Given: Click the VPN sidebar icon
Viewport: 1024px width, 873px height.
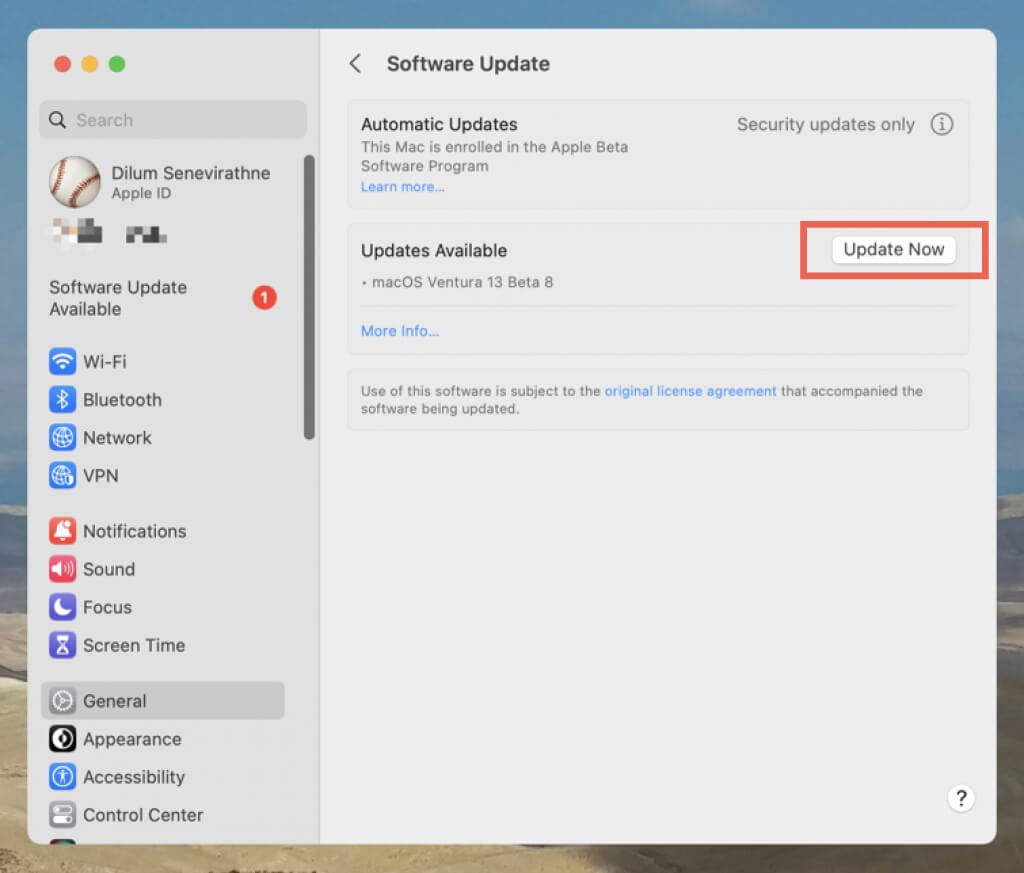Looking at the screenshot, I should coord(63,475).
